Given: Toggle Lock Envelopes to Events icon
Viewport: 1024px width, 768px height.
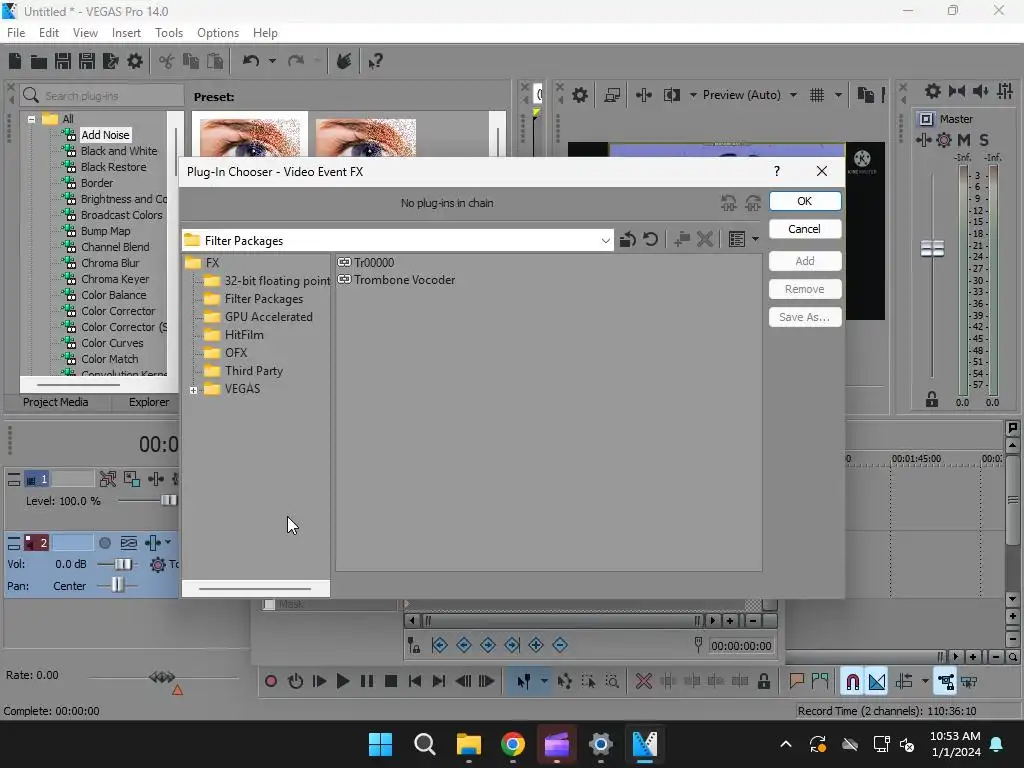Looking at the screenshot, I should pos(946,682).
